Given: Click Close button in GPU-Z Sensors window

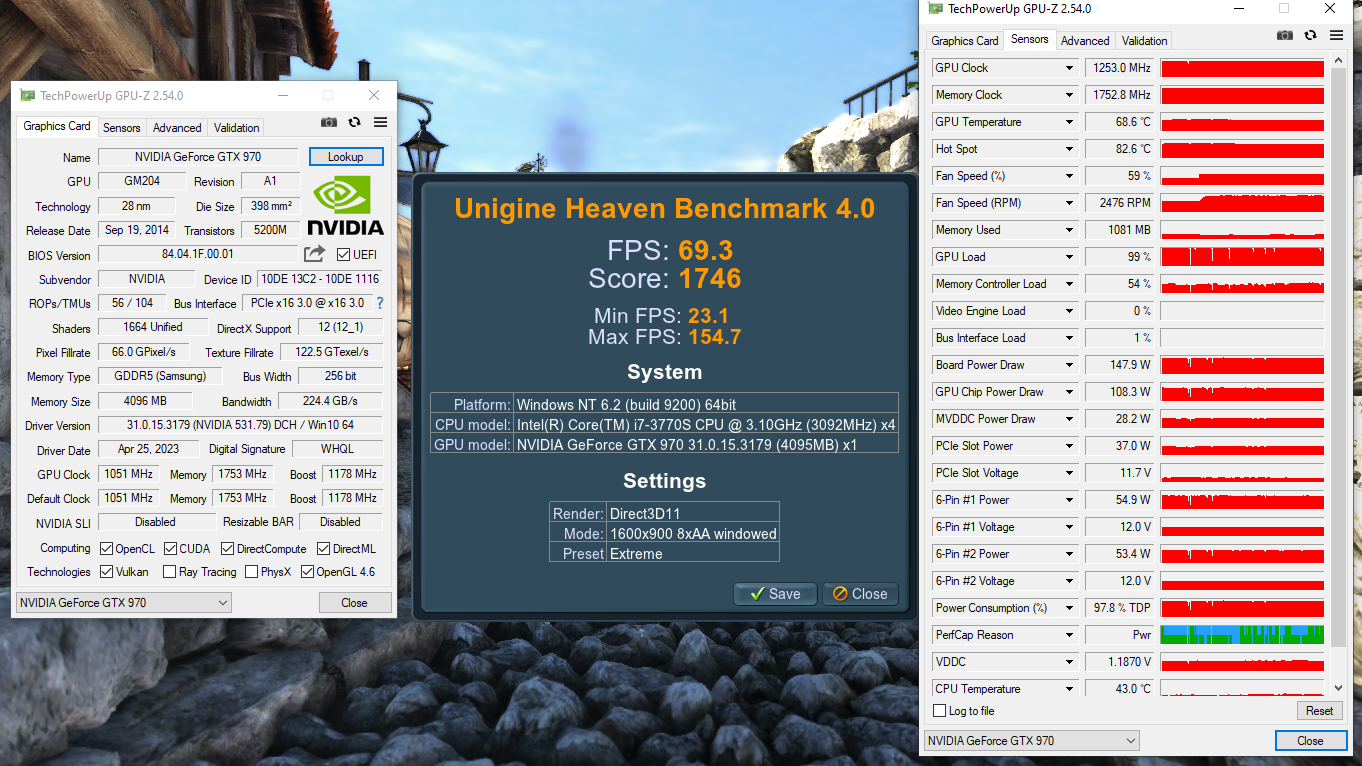Looking at the screenshot, I should (x=1310, y=741).
